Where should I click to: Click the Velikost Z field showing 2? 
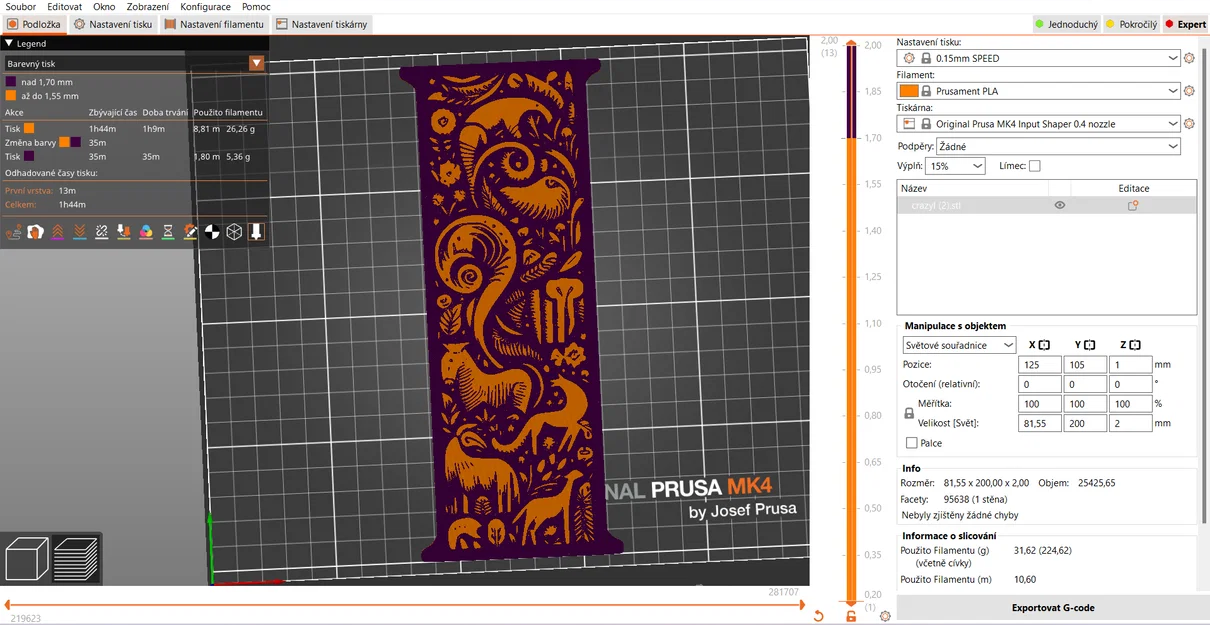pyautogui.click(x=1130, y=423)
